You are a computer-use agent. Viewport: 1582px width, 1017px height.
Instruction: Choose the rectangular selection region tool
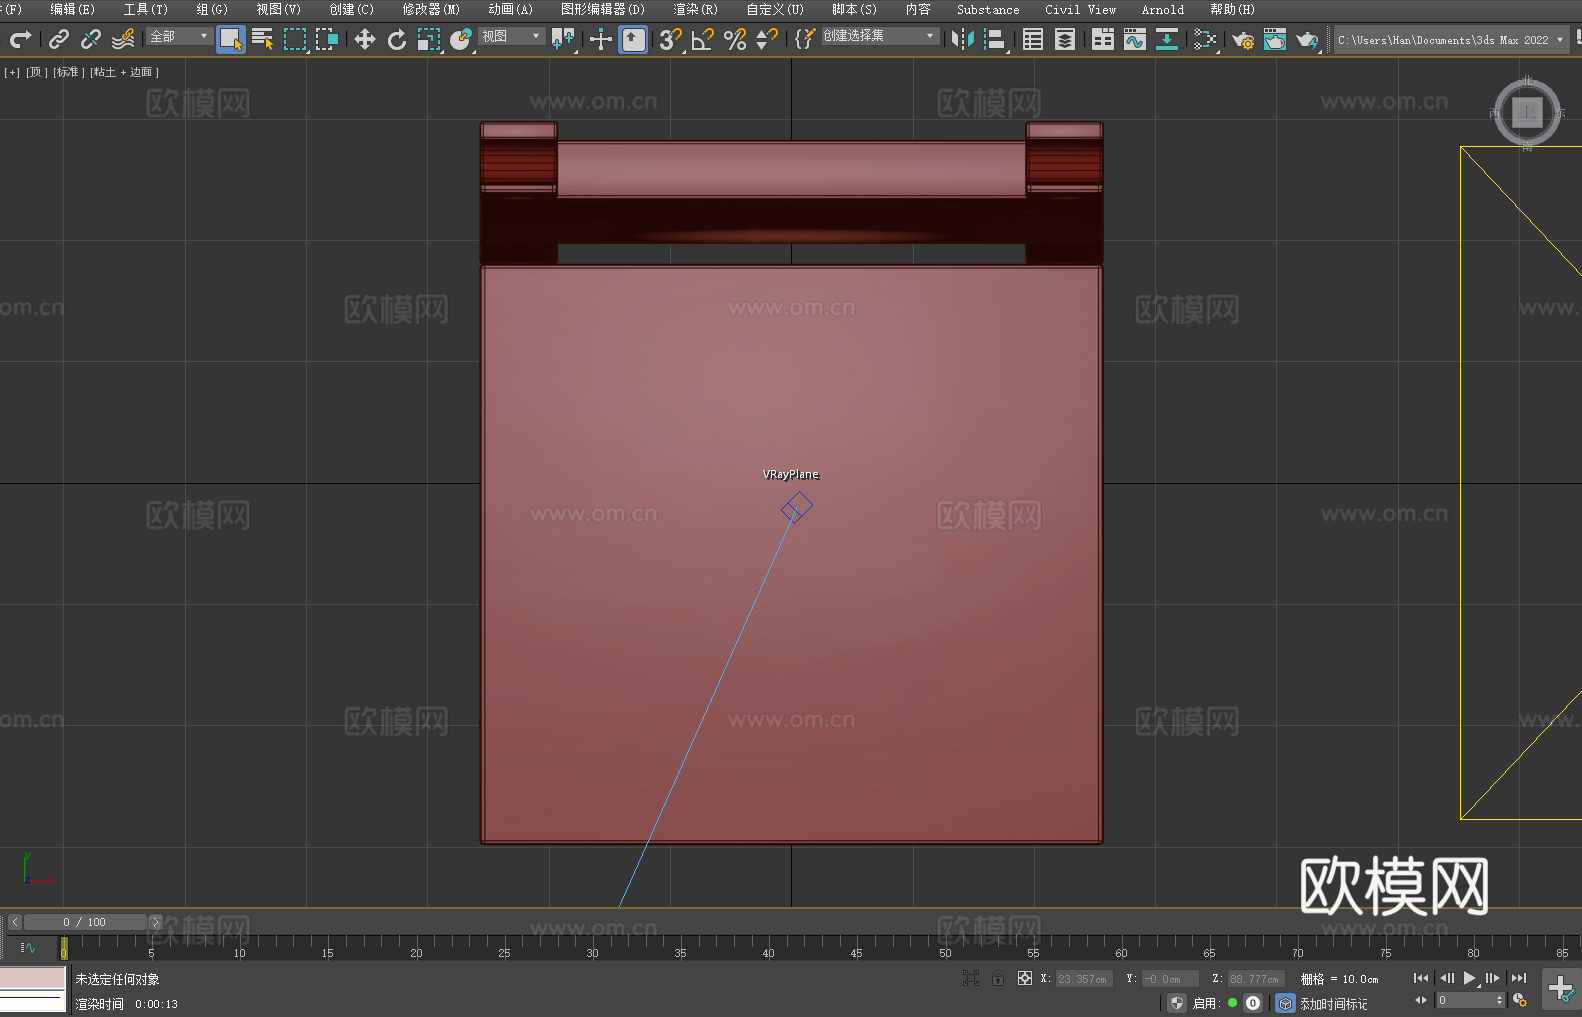coord(294,39)
